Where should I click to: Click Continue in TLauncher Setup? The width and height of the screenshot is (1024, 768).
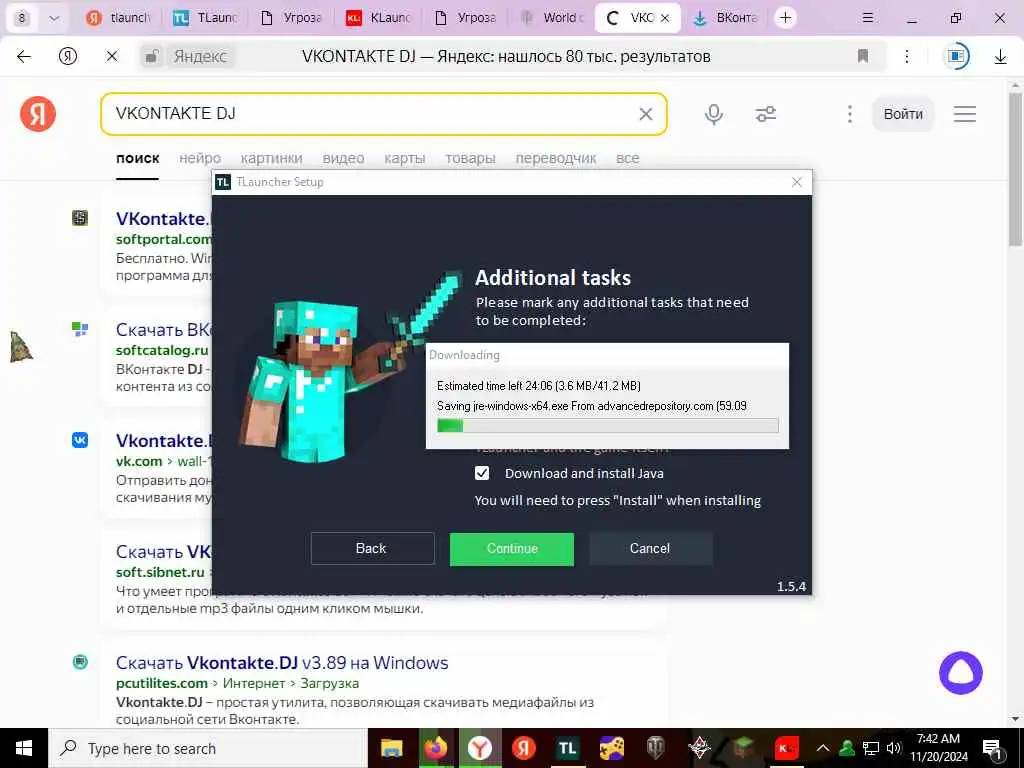(512, 549)
